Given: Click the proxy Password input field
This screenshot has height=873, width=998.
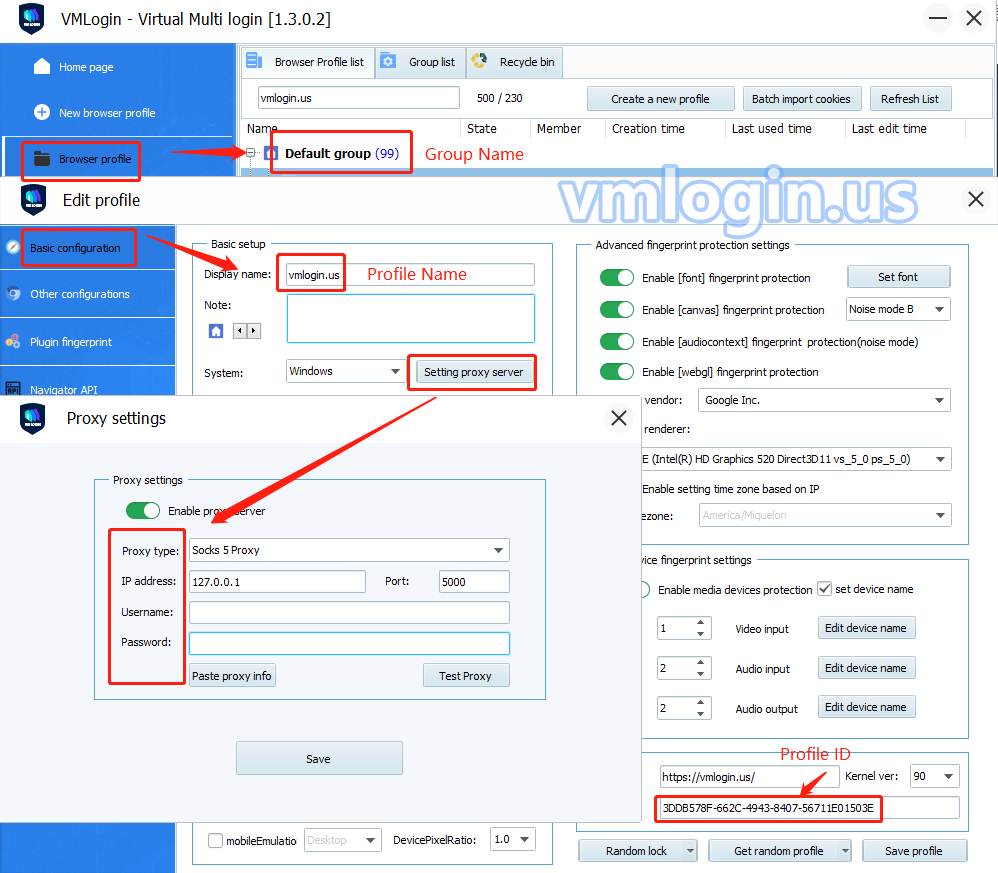Looking at the screenshot, I should [349, 643].
